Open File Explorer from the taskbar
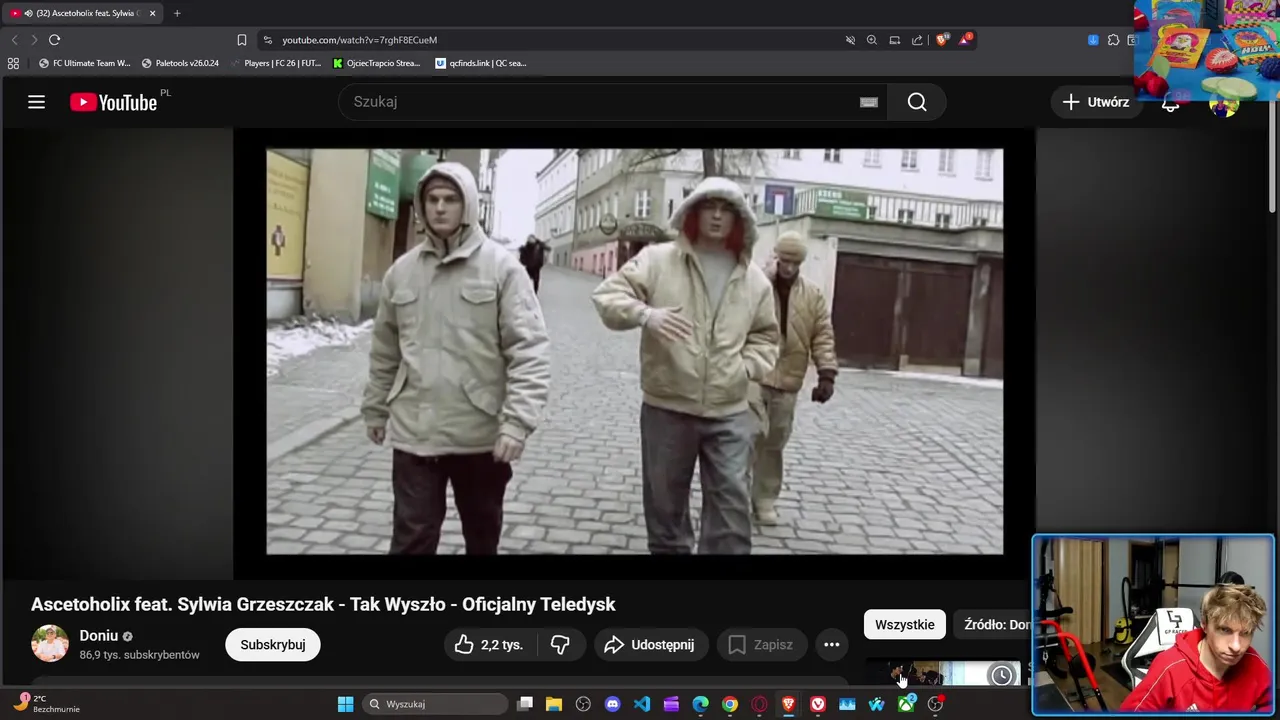The image size is (1280, 720). (554, 704)
